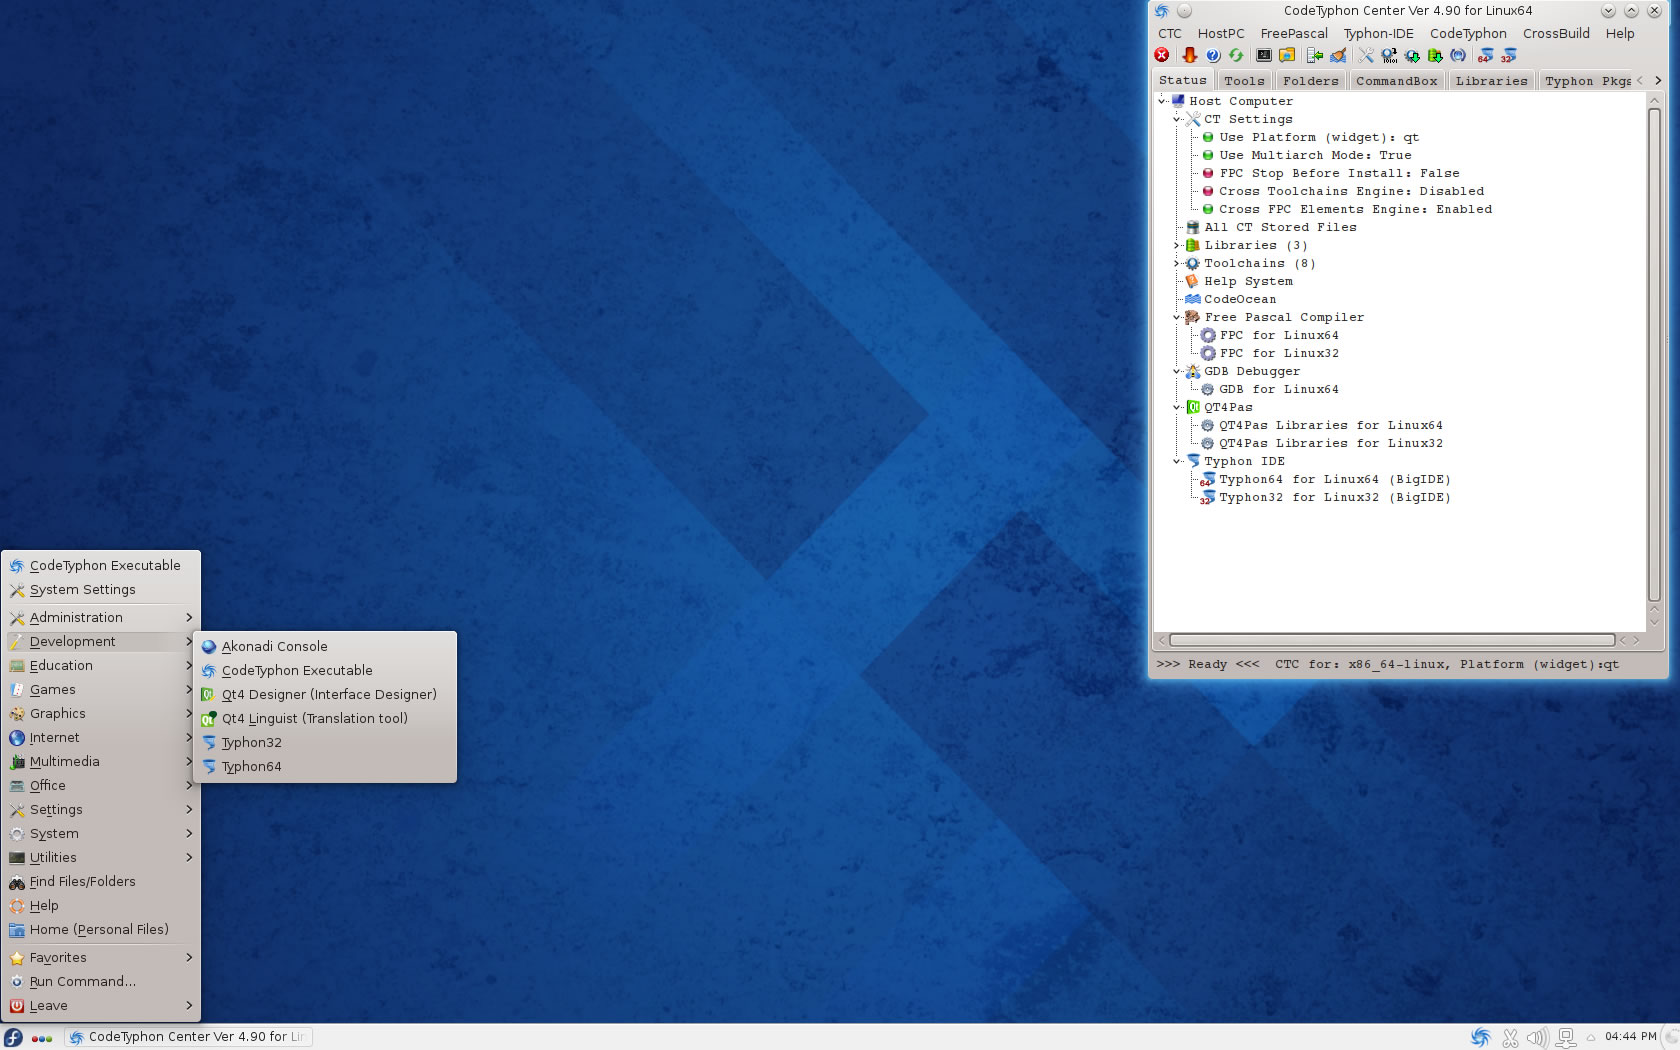Click the gear with binary digits icon
This screenshot has width=1680, height=1050.
coord(1389,55)
